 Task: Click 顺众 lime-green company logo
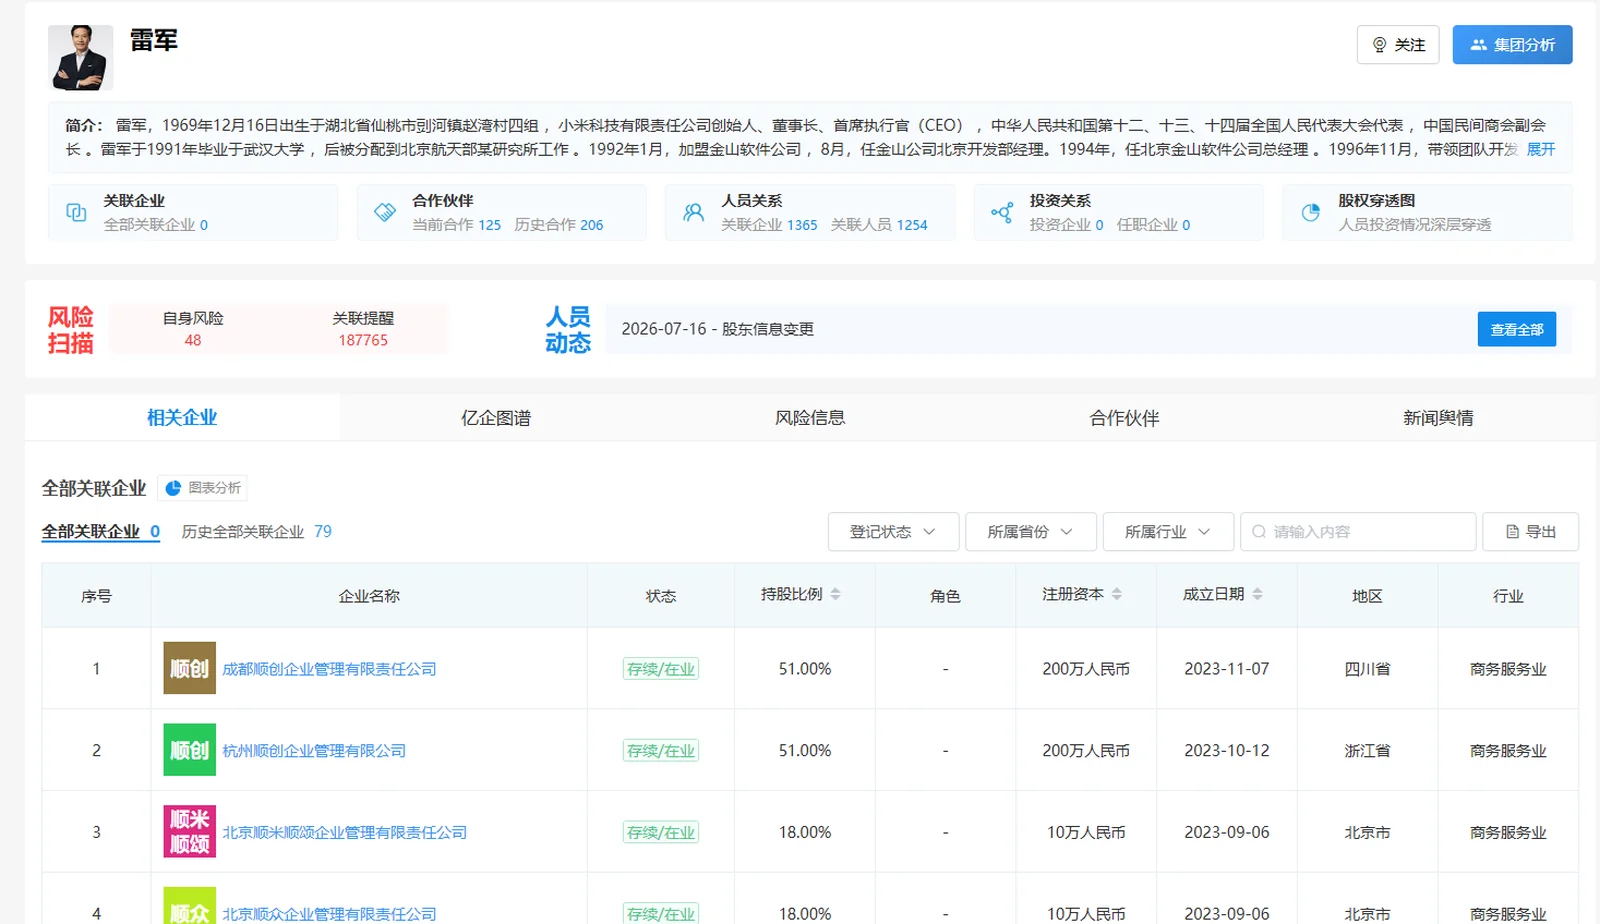point(190,906)
